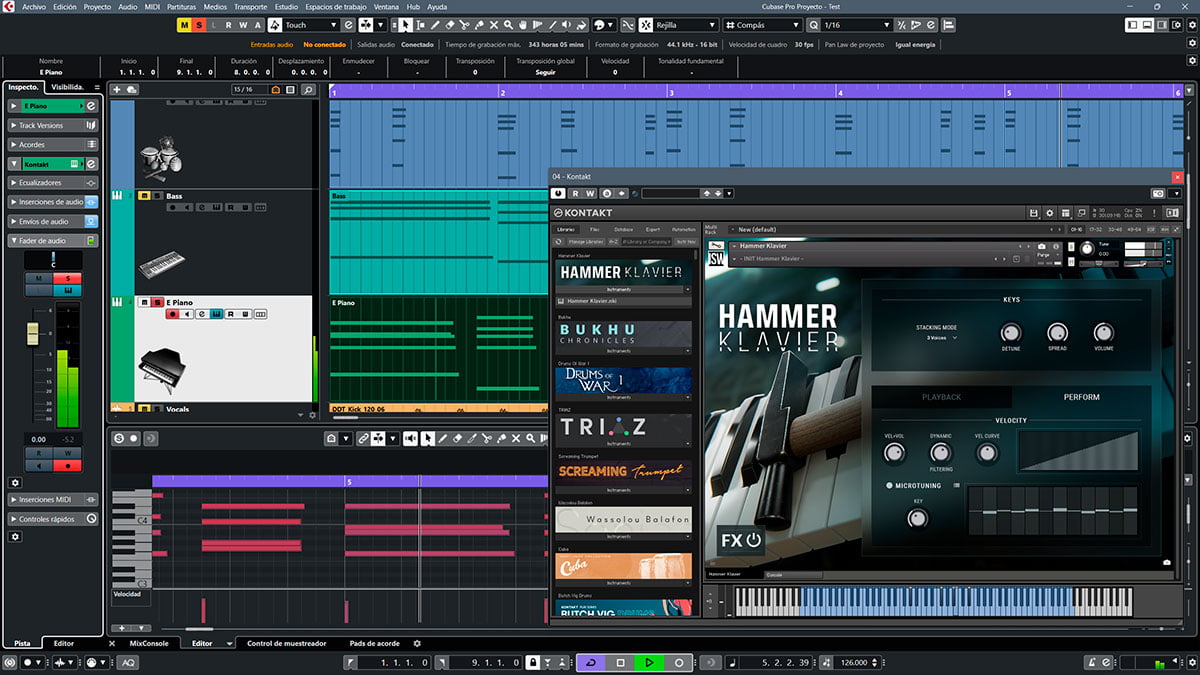The width and height of the screenshot is (1200, 675).
Task: Open track search magnifier in track list
Action: (309, 90)
